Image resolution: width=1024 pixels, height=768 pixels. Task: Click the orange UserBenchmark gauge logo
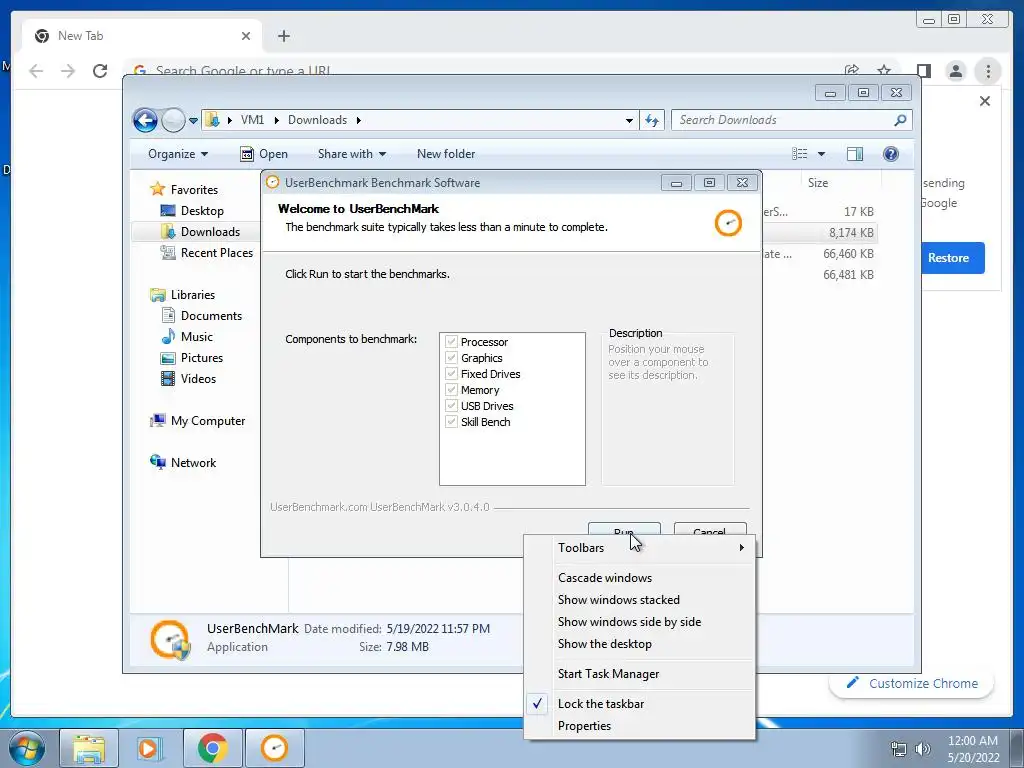(728, 223)
